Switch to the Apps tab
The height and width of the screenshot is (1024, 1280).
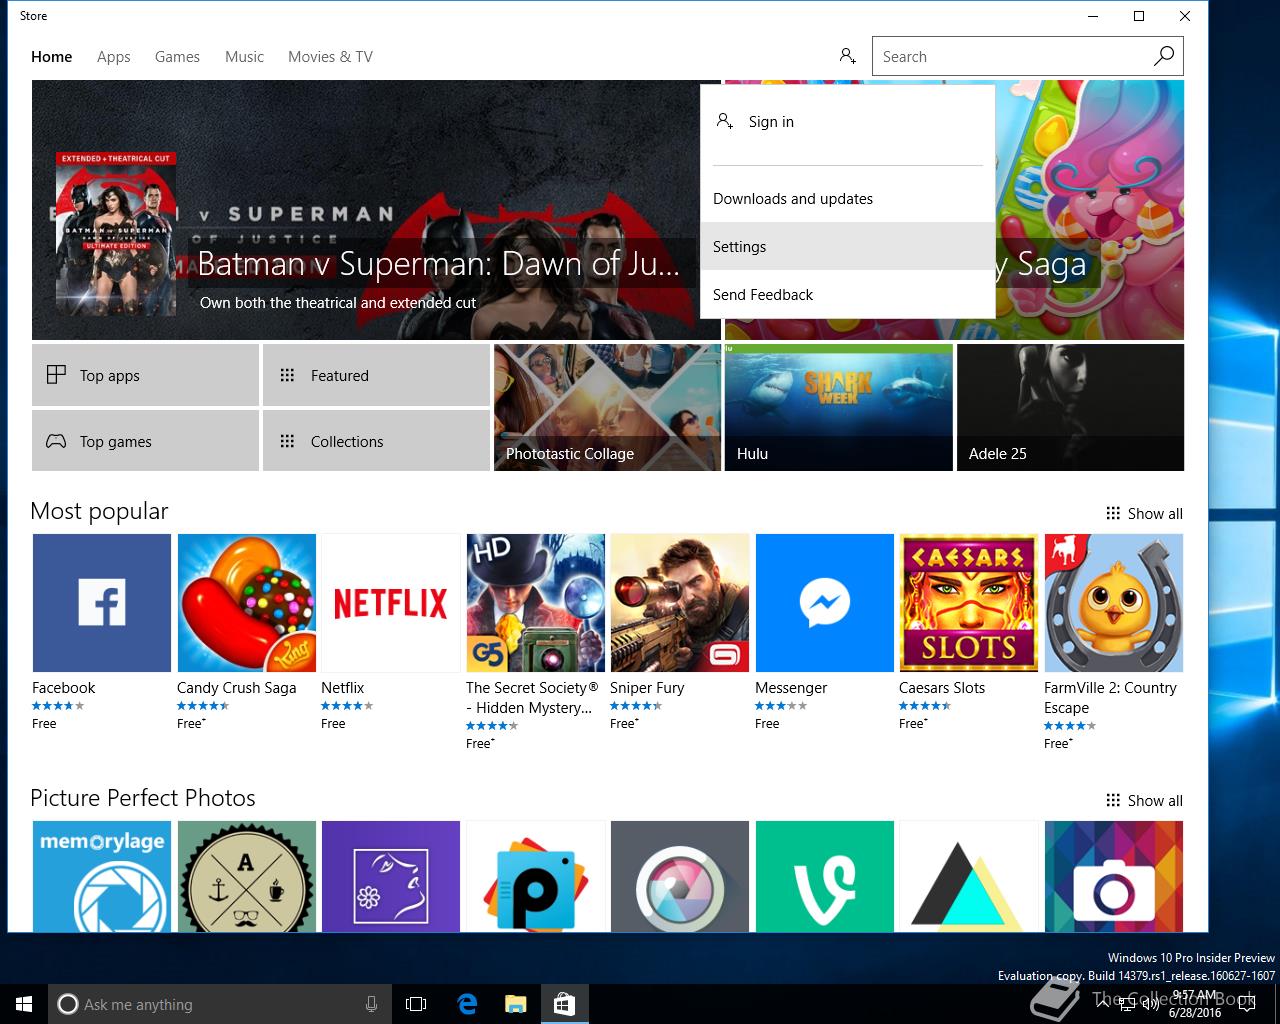pyautogui.click(x=114, y=56)
